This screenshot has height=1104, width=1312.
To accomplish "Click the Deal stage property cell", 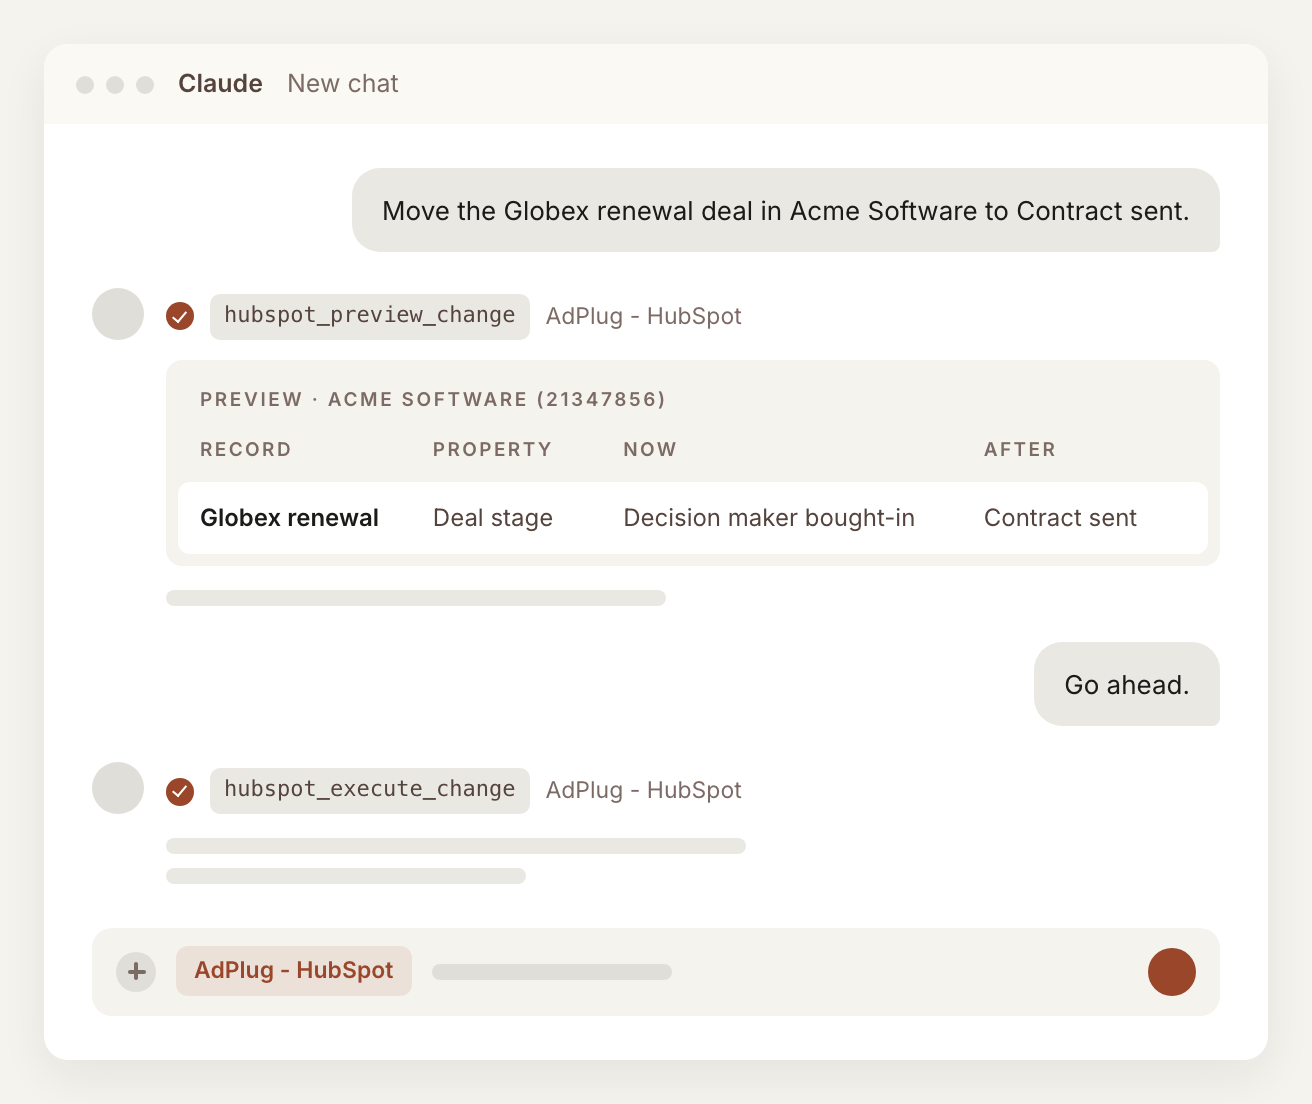I will pos(493,518).
